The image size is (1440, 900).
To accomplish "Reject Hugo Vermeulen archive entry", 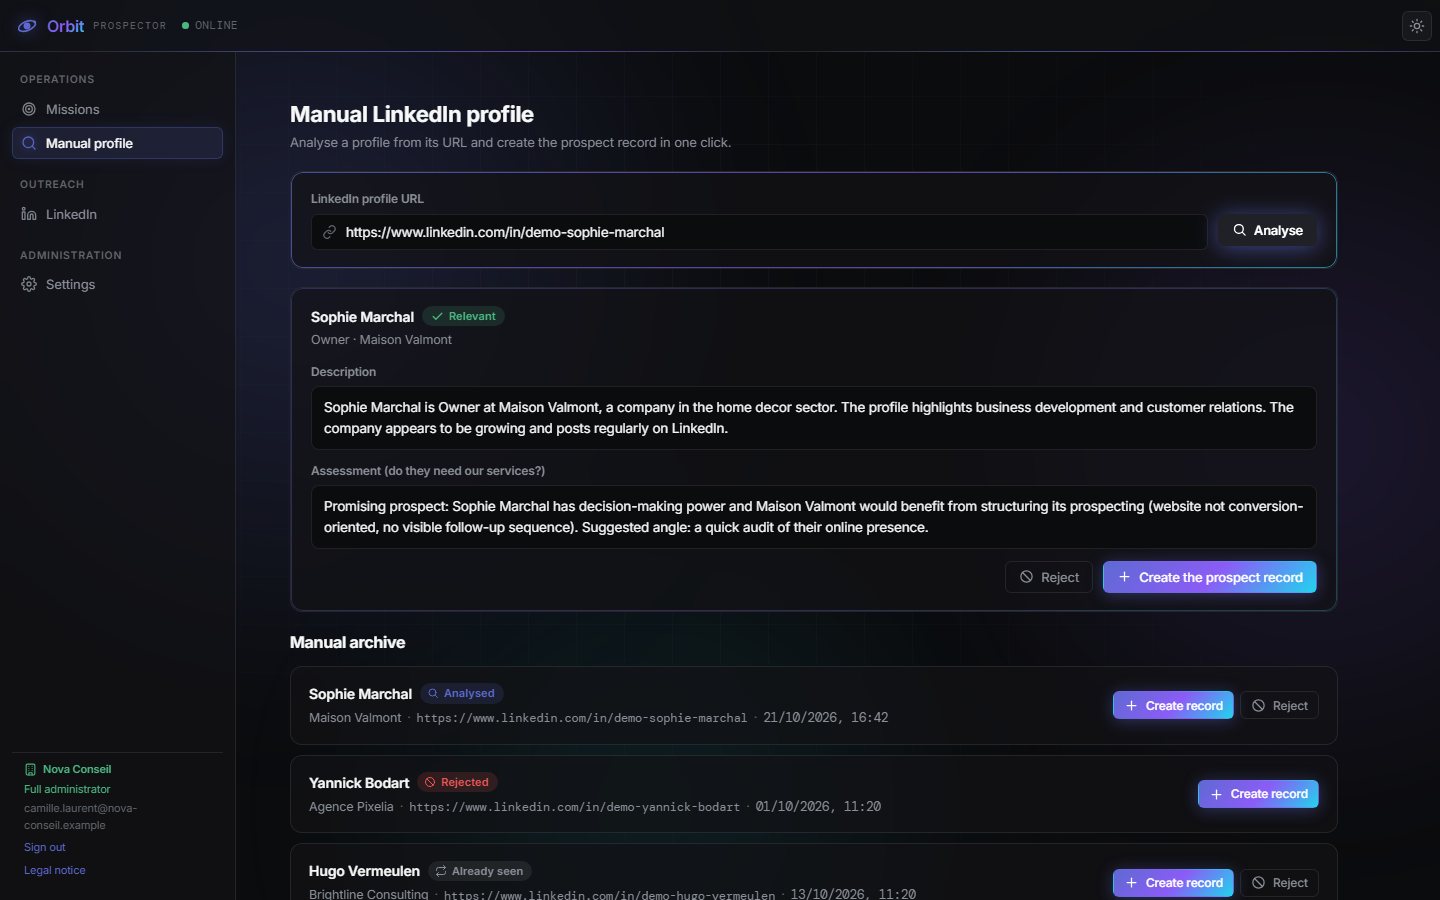I will pyautogui.click(x=1280, y=883).
